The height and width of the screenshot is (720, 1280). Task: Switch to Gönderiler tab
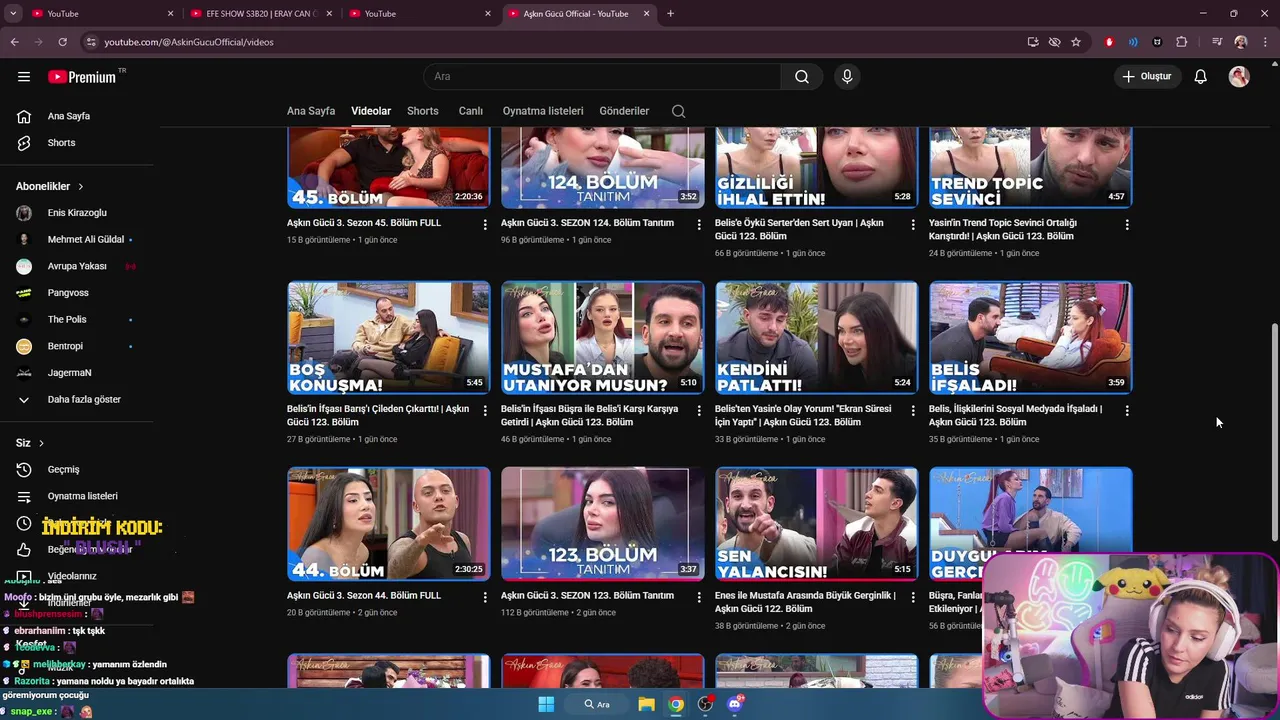624,111
